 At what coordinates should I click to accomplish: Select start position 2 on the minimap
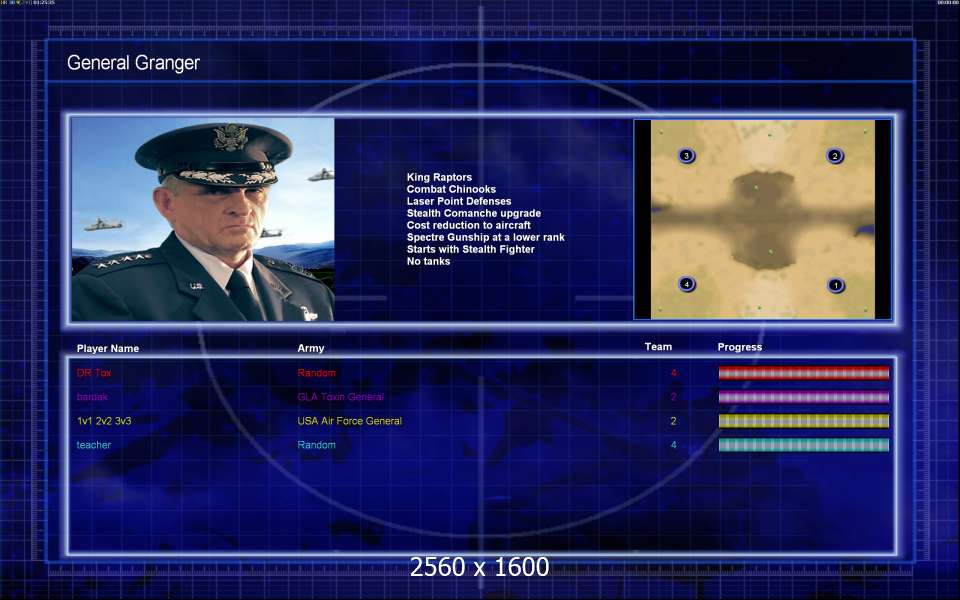(834, 156)
